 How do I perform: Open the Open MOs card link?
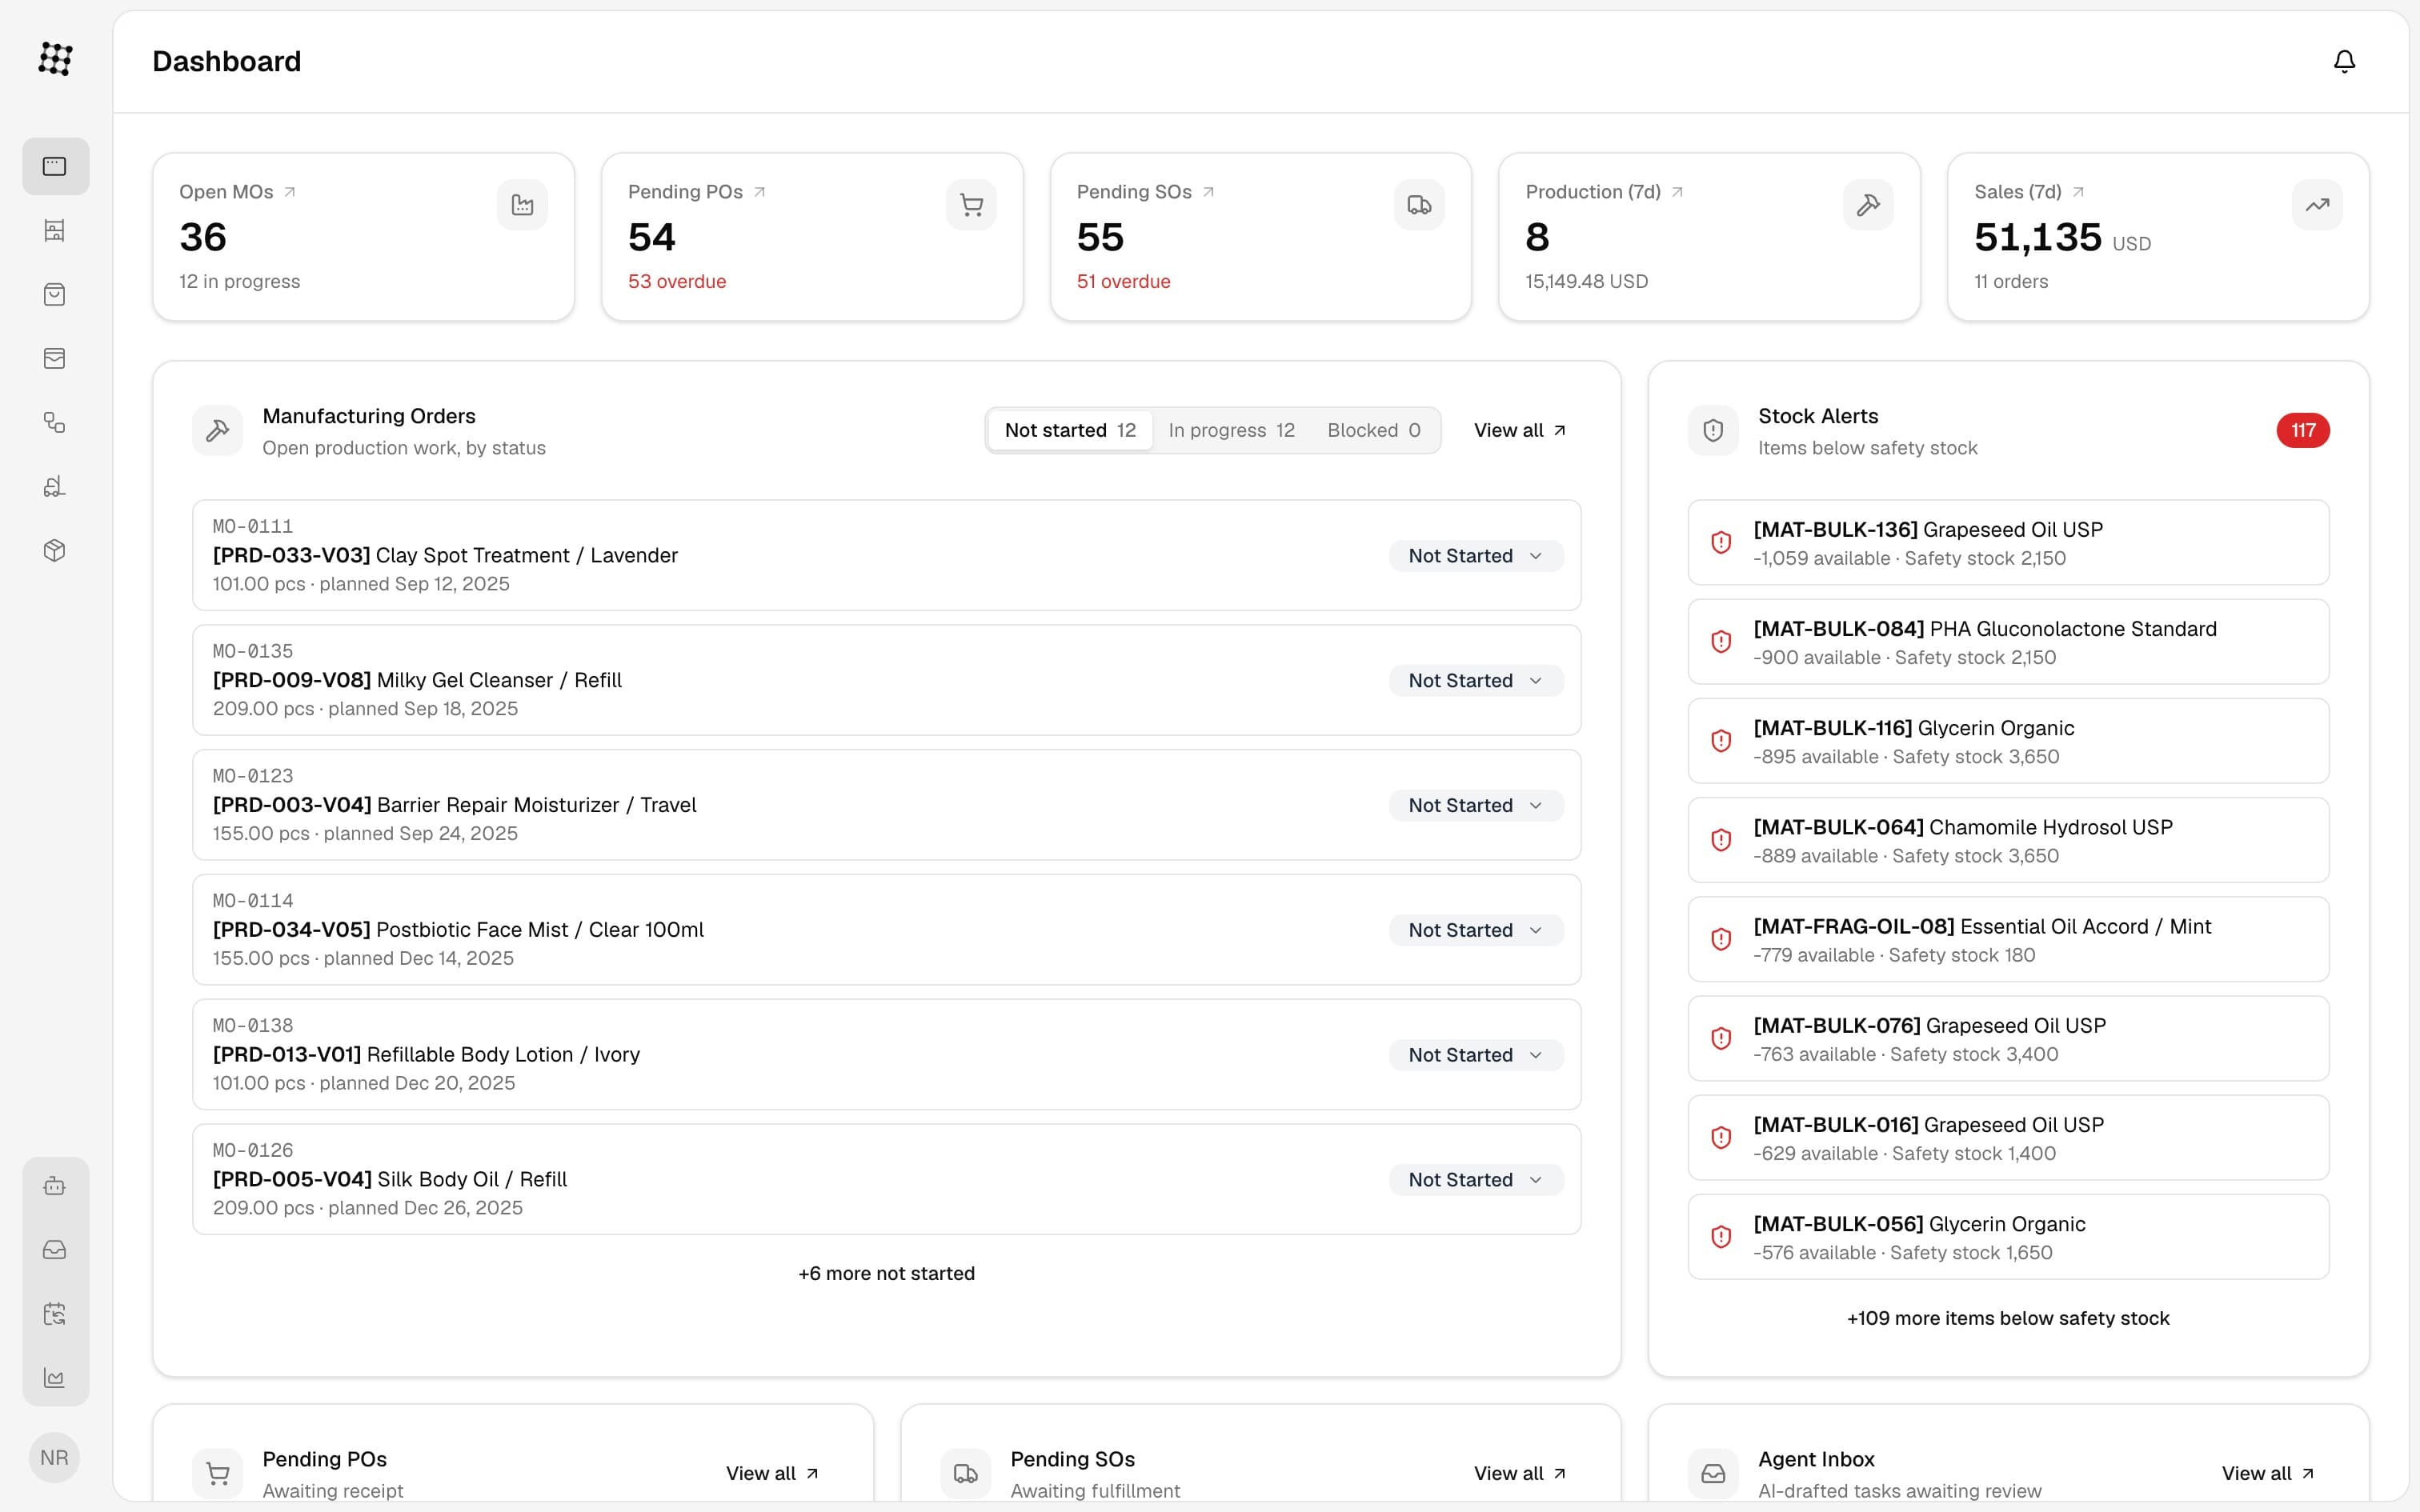(x=237, y=192)
